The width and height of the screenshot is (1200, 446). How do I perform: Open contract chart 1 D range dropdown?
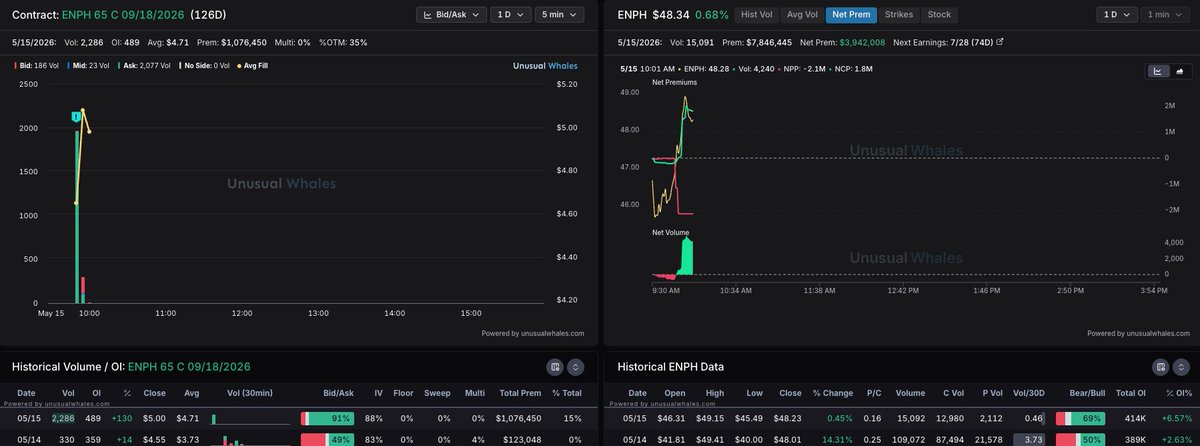[510, 15]
